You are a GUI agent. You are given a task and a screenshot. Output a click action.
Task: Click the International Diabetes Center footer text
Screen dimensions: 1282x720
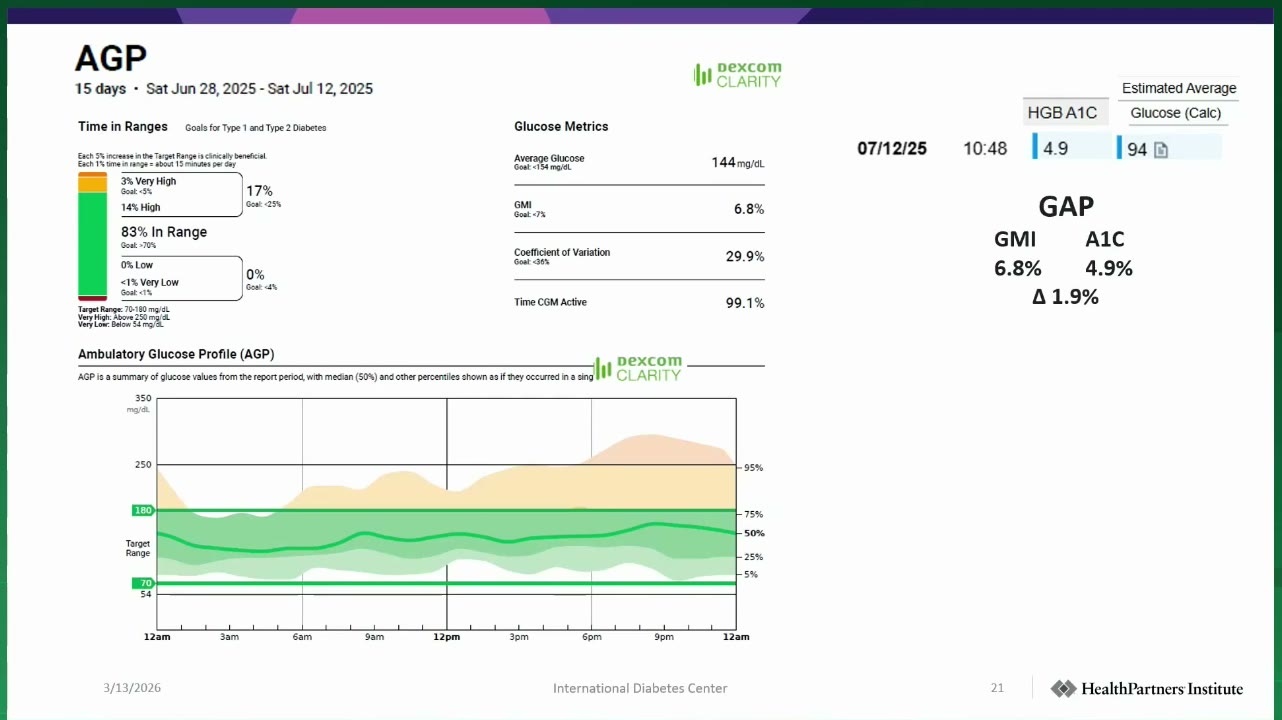(640, 688)
